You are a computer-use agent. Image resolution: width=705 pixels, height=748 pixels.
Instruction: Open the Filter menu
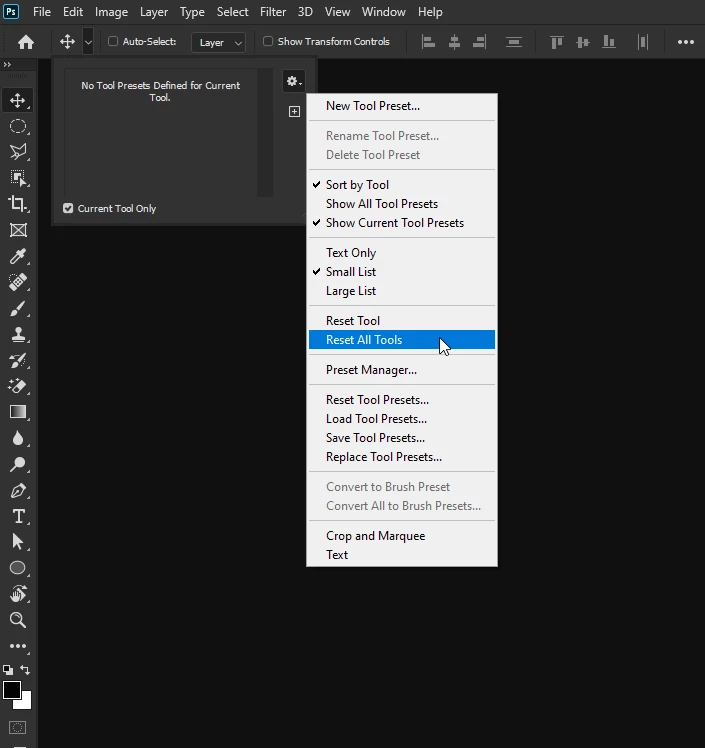(x=273, y=12)
